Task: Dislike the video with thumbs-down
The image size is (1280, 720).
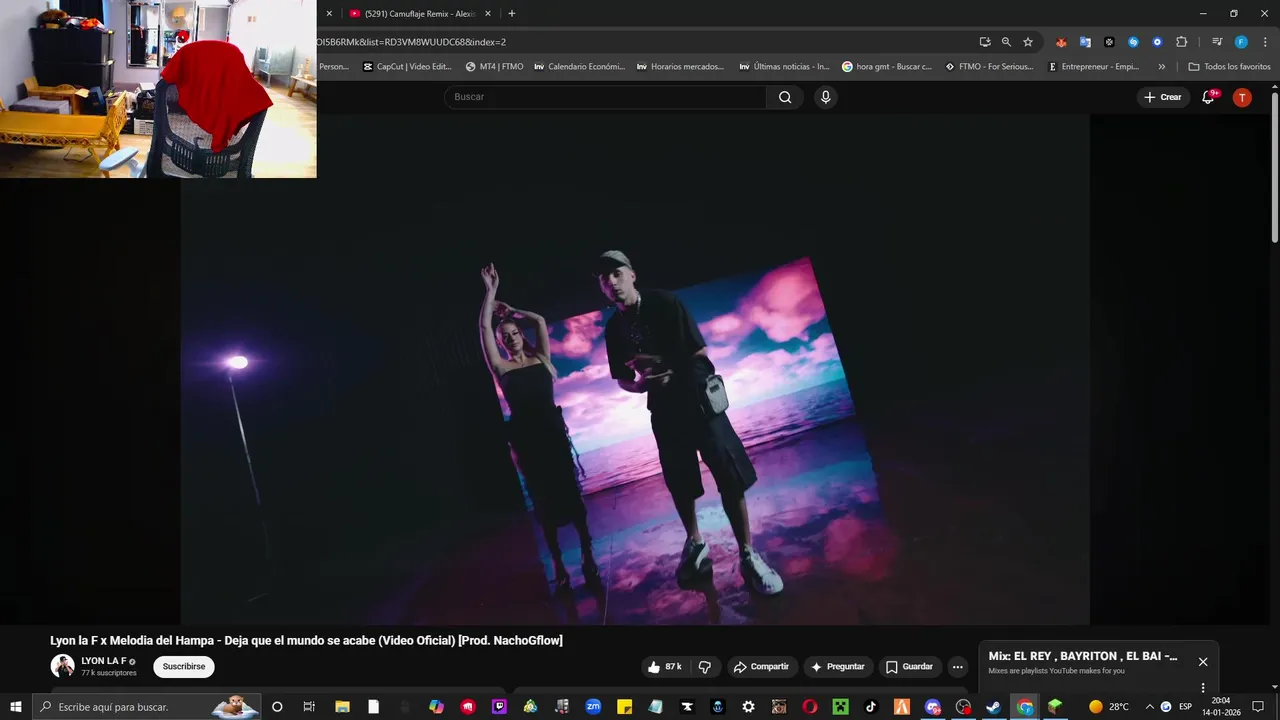Action: pos(705,667)
